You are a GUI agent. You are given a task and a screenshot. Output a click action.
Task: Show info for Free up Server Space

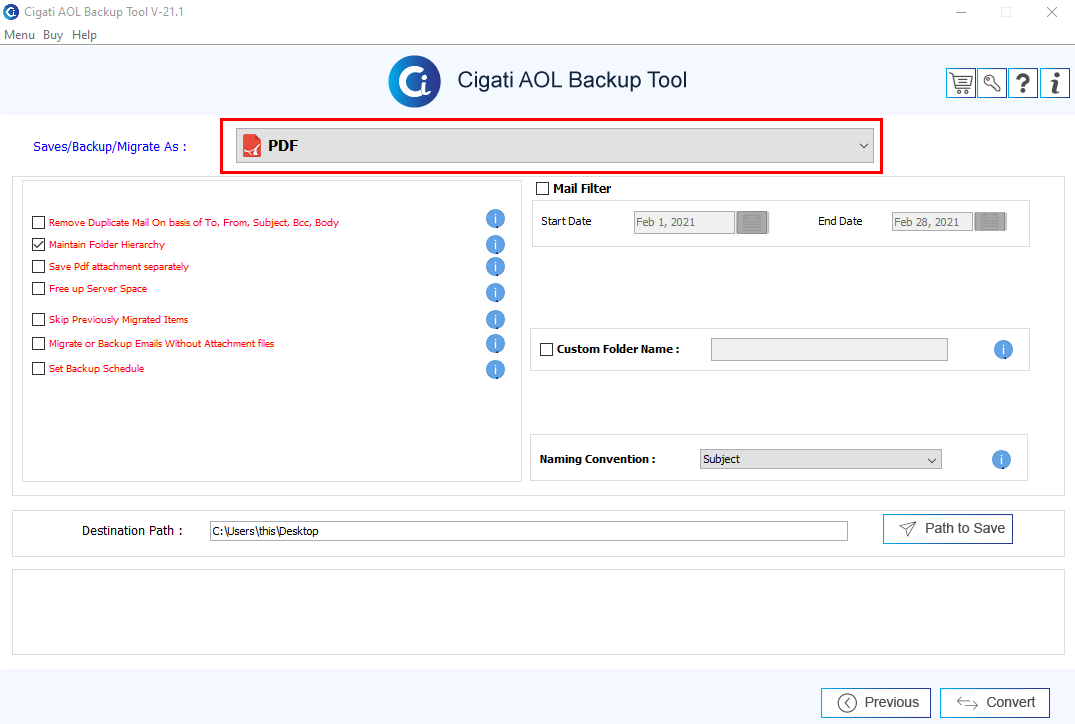click(x=495, y=293)
